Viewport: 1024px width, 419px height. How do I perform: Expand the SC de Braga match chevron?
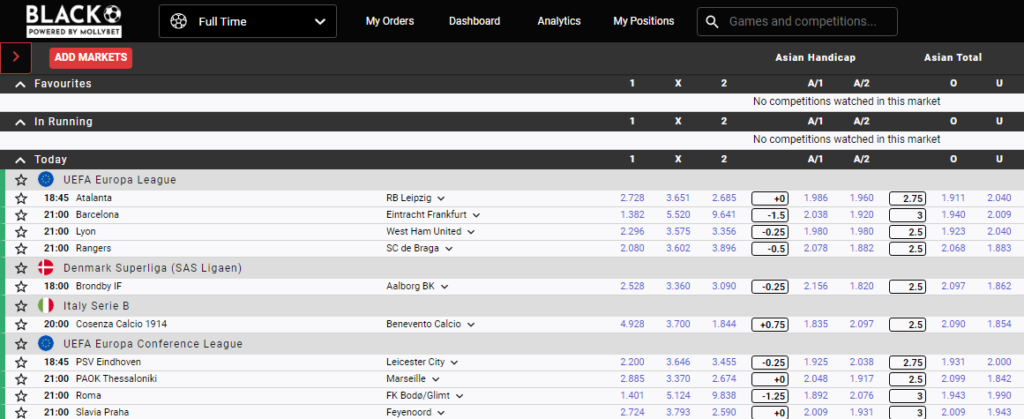(x=449, y=249)
